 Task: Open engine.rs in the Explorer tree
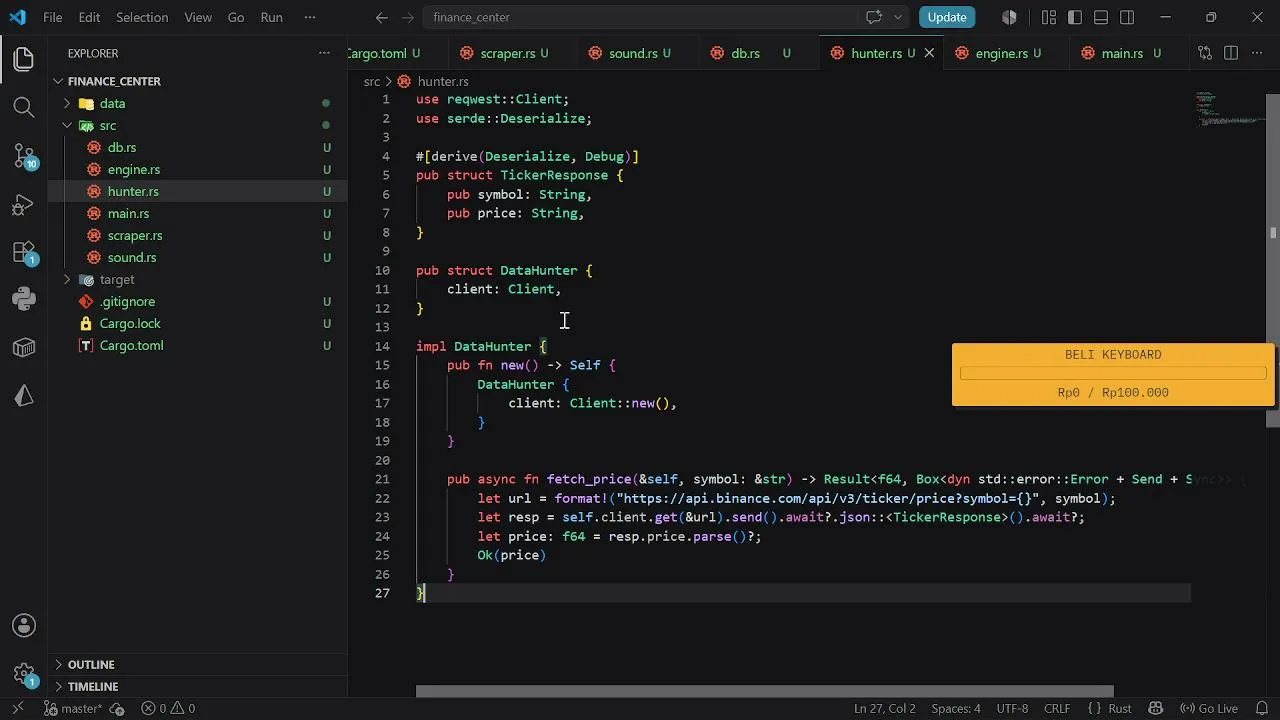click(134, 169)
